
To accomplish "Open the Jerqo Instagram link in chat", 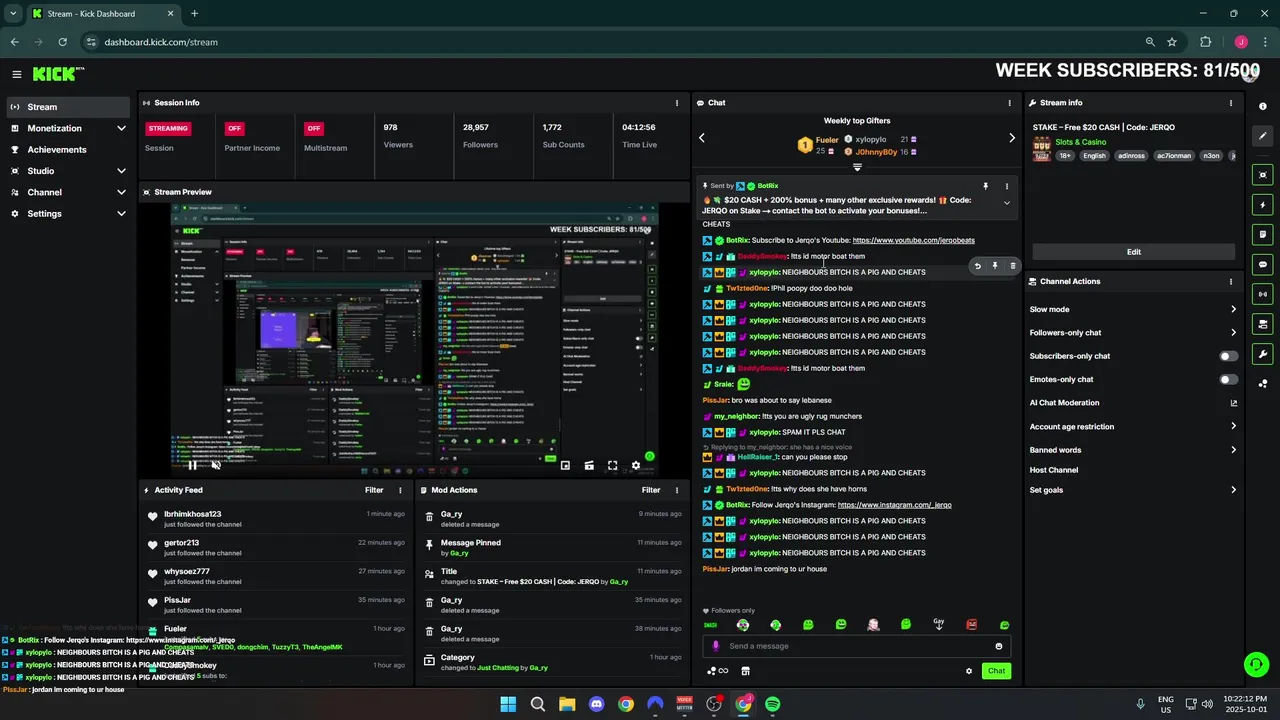I will tap(894, 505).
